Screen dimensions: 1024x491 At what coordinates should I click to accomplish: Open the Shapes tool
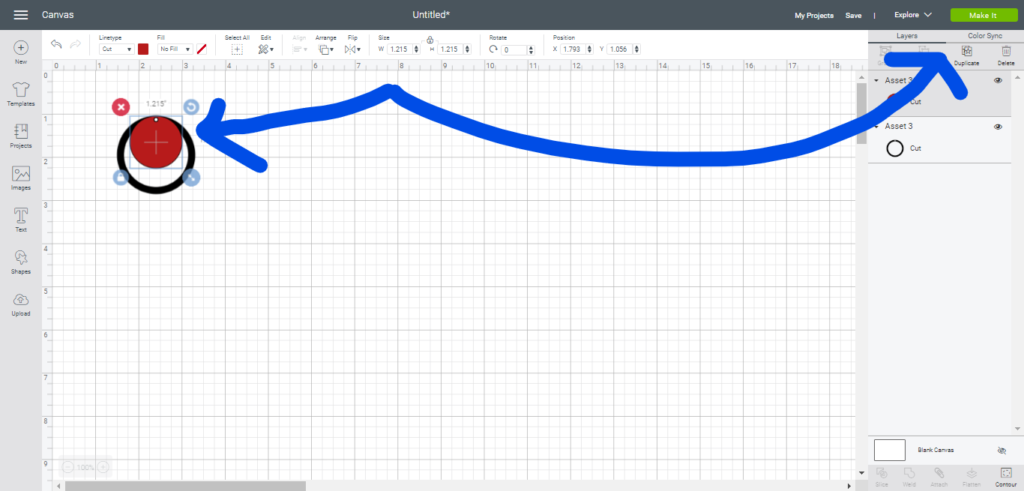click(x=20, y=261)
